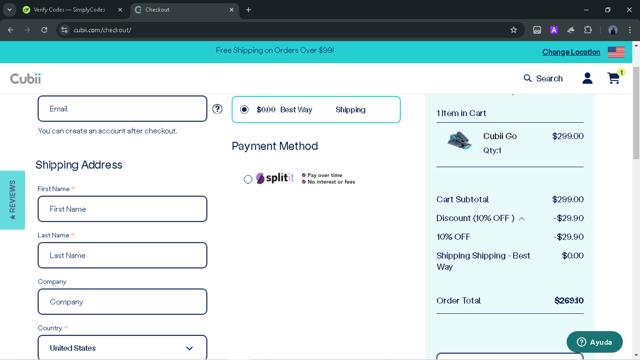Click the Cart Subtotal label
Screen dimensions: 640x360
pos(462,199)
